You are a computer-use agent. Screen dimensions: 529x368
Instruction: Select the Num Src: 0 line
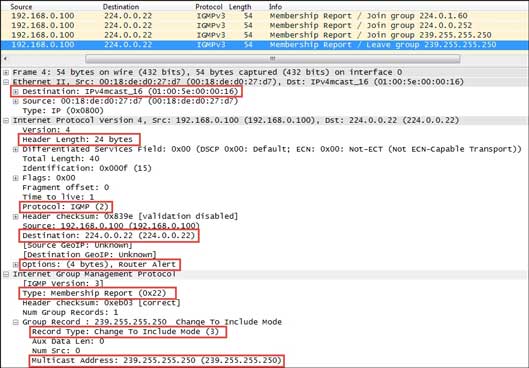point(56,351)
